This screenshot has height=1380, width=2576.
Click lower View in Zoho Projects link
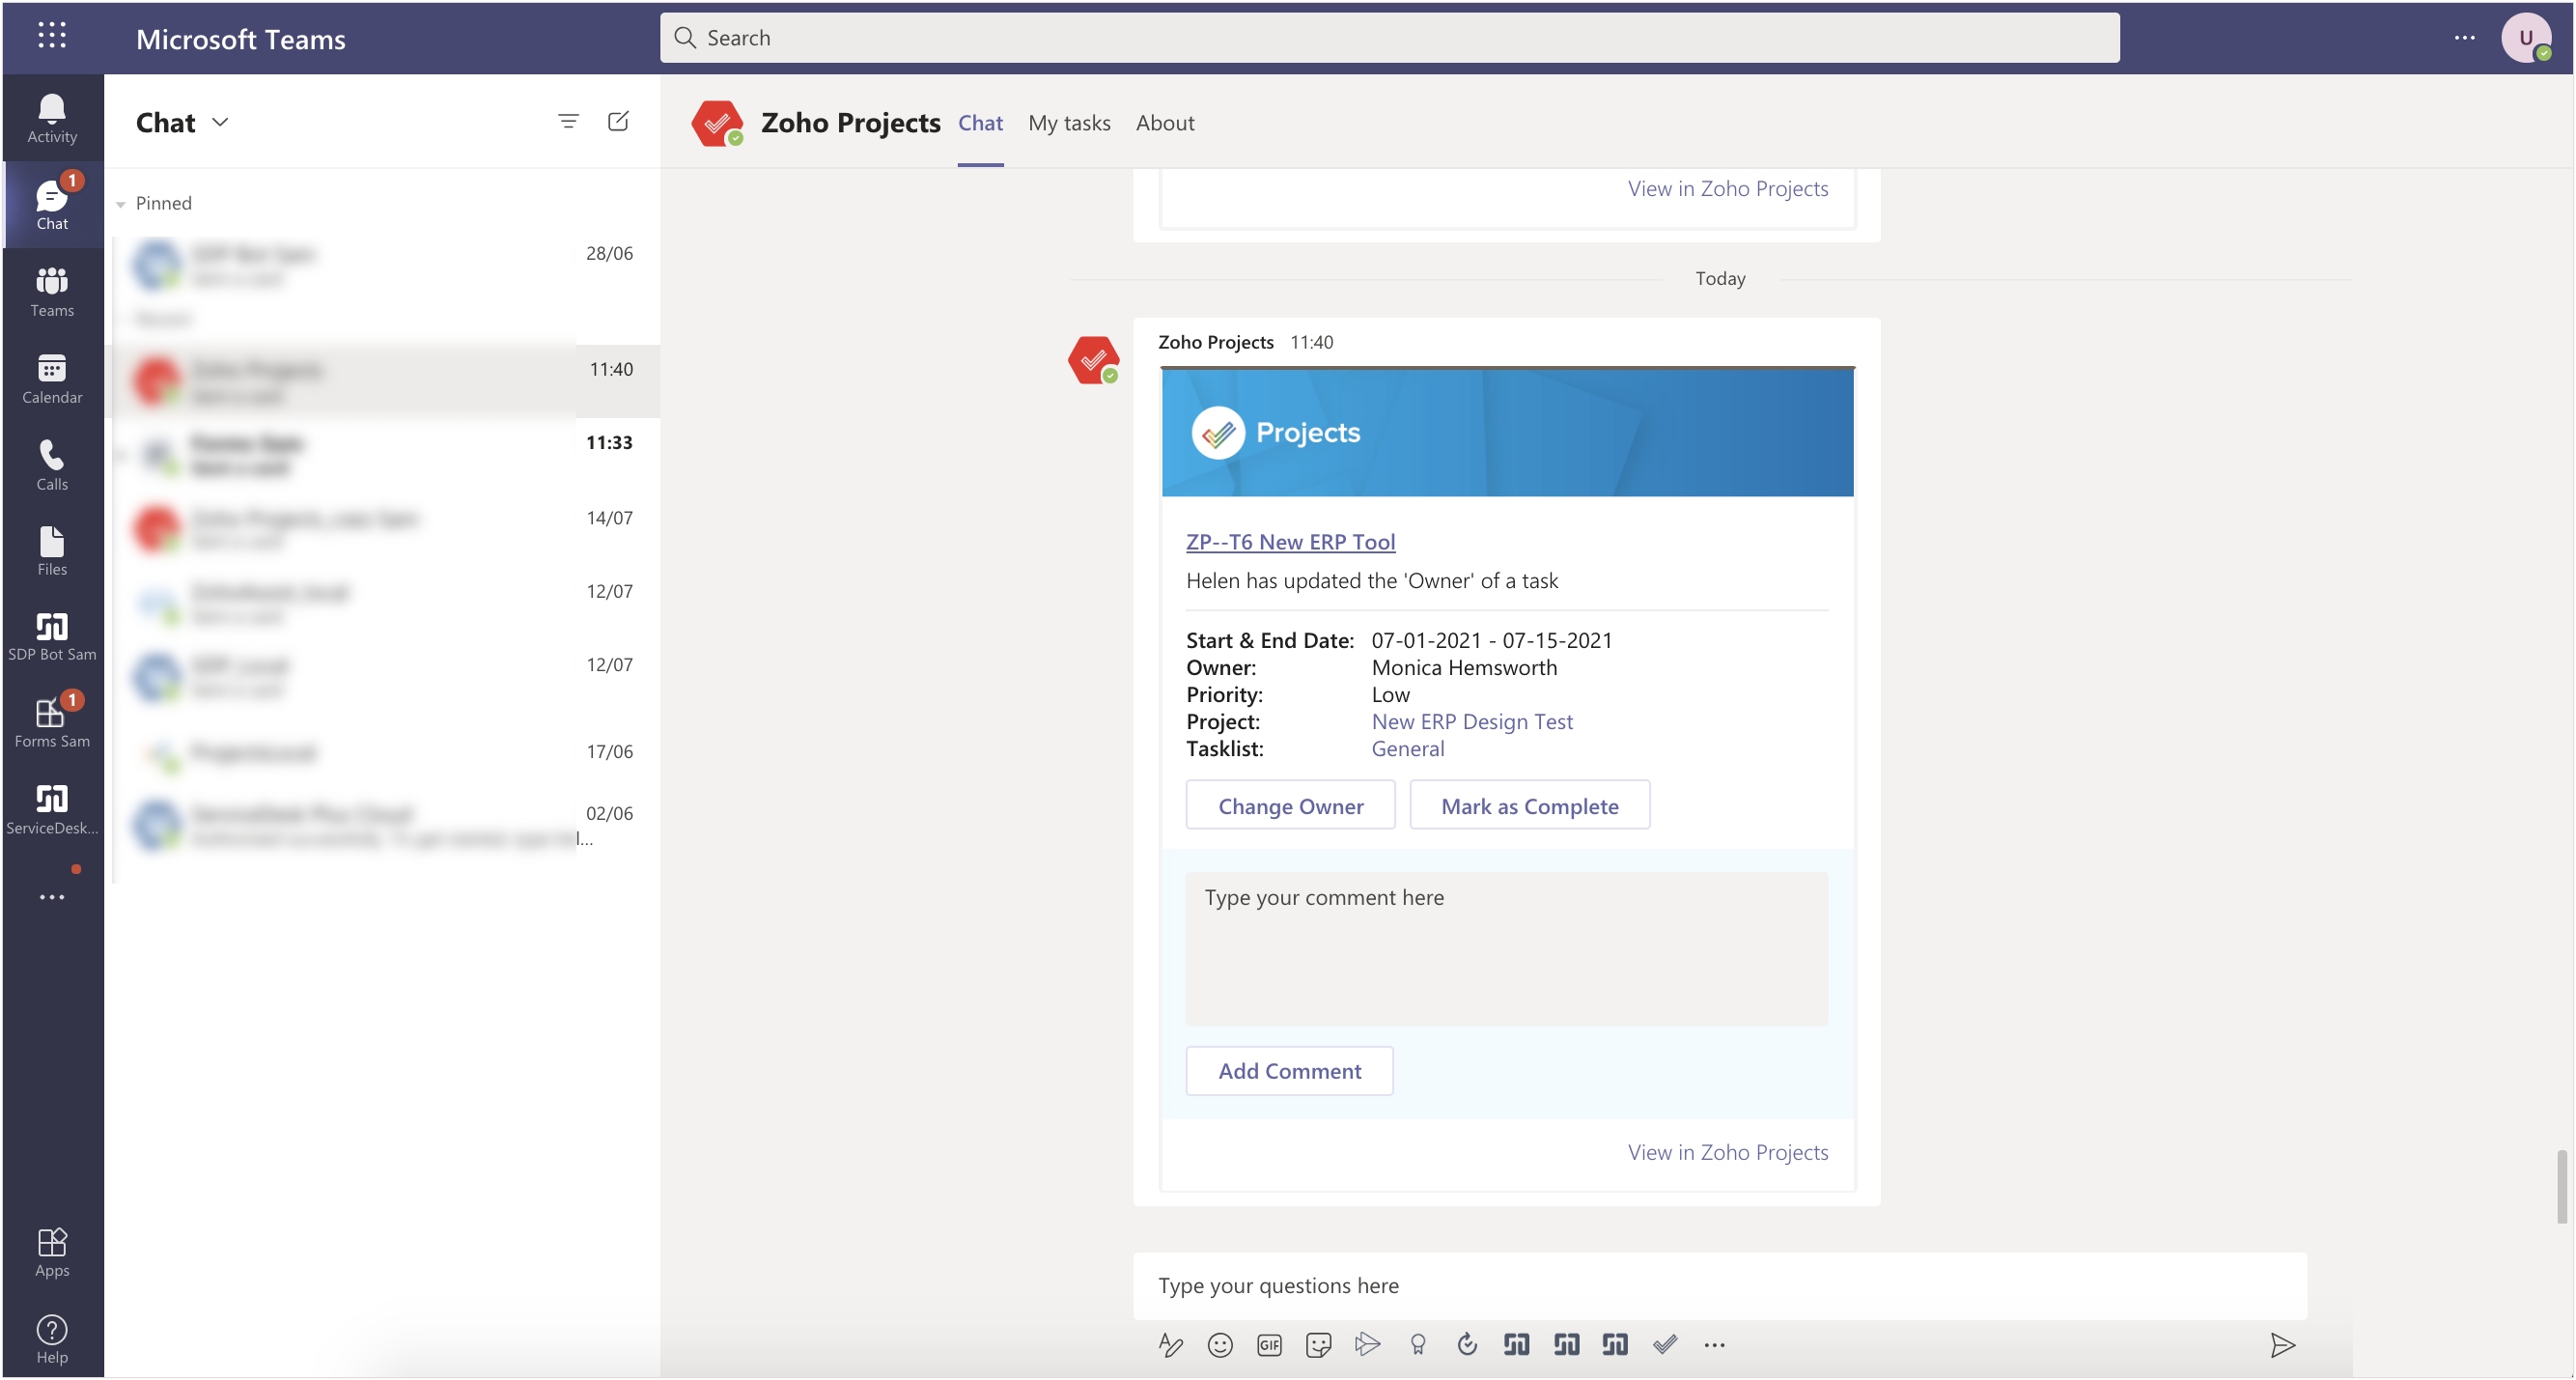coord(1727,1152)
